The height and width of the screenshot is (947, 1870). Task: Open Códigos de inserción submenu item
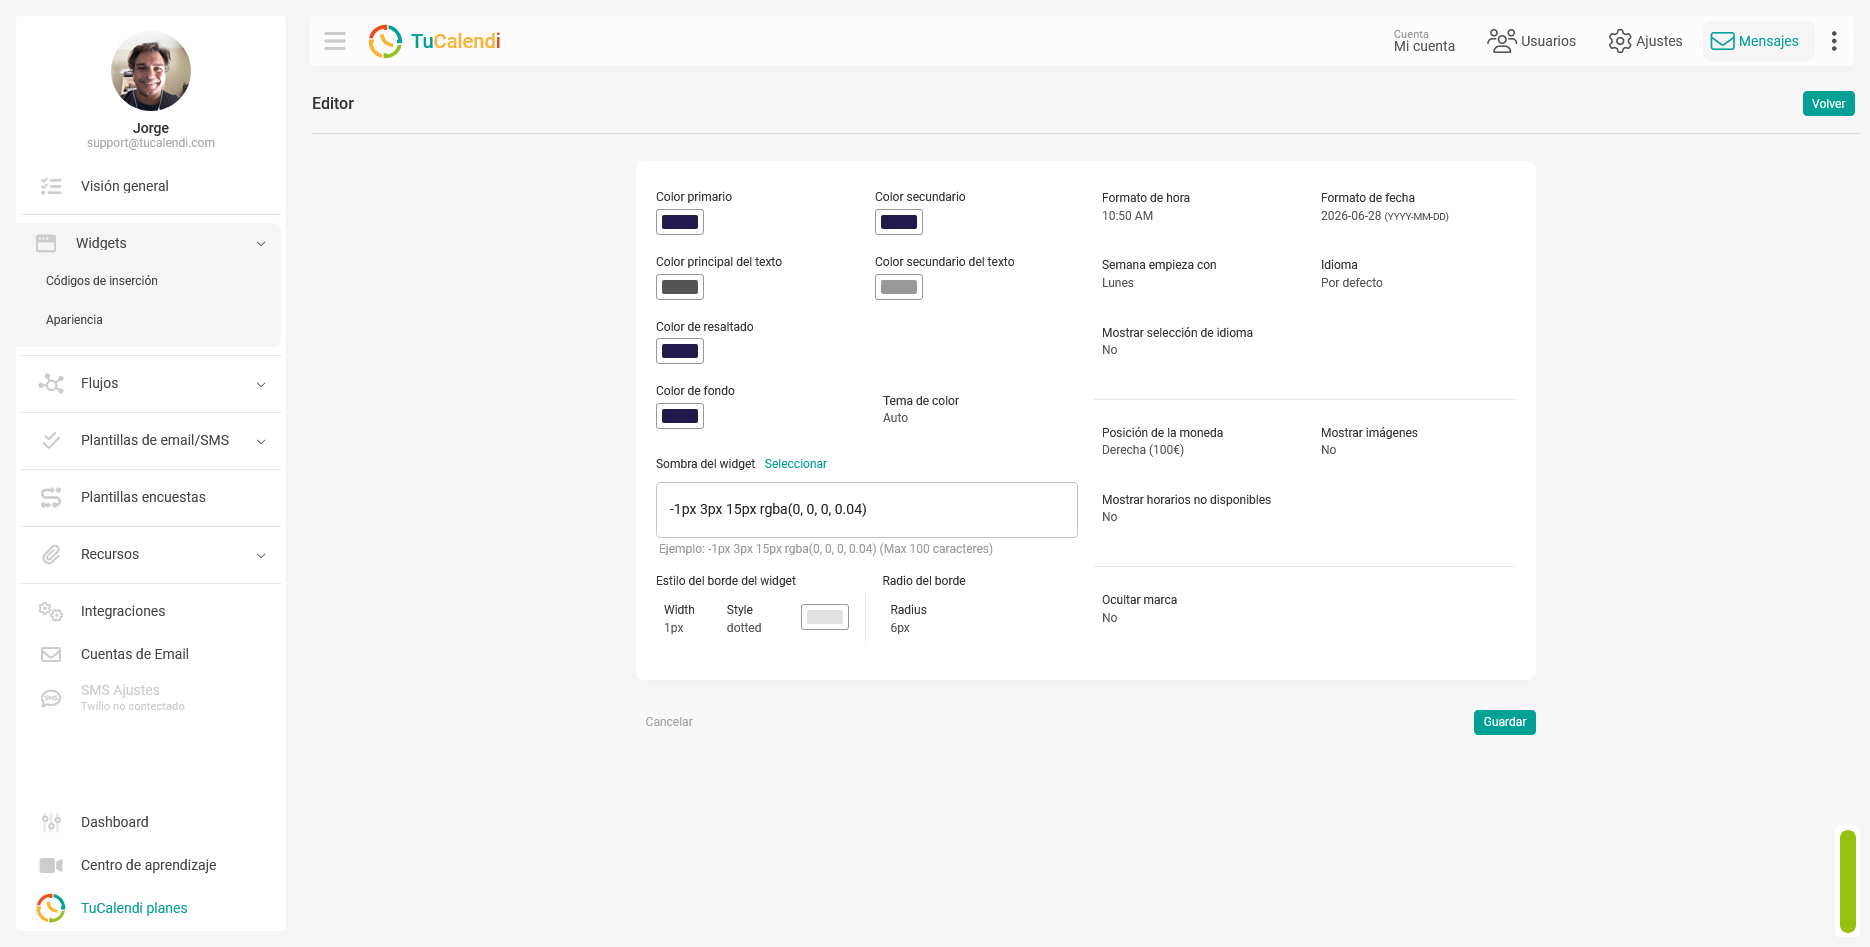102,281
